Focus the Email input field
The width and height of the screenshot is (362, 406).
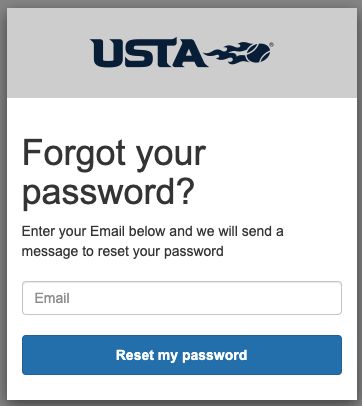pyautogui.click(x=182, y=298)
